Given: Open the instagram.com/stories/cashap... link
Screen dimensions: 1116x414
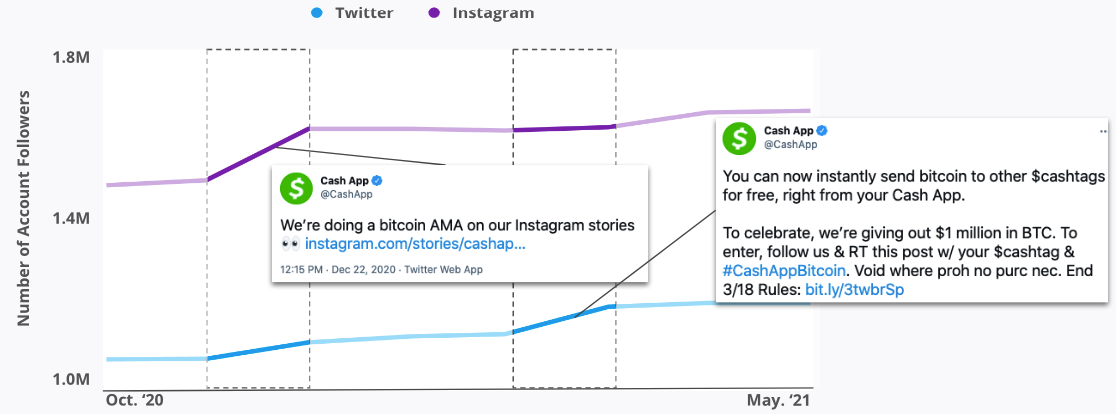Looking at the screenshot, I should tap(415, 245).
